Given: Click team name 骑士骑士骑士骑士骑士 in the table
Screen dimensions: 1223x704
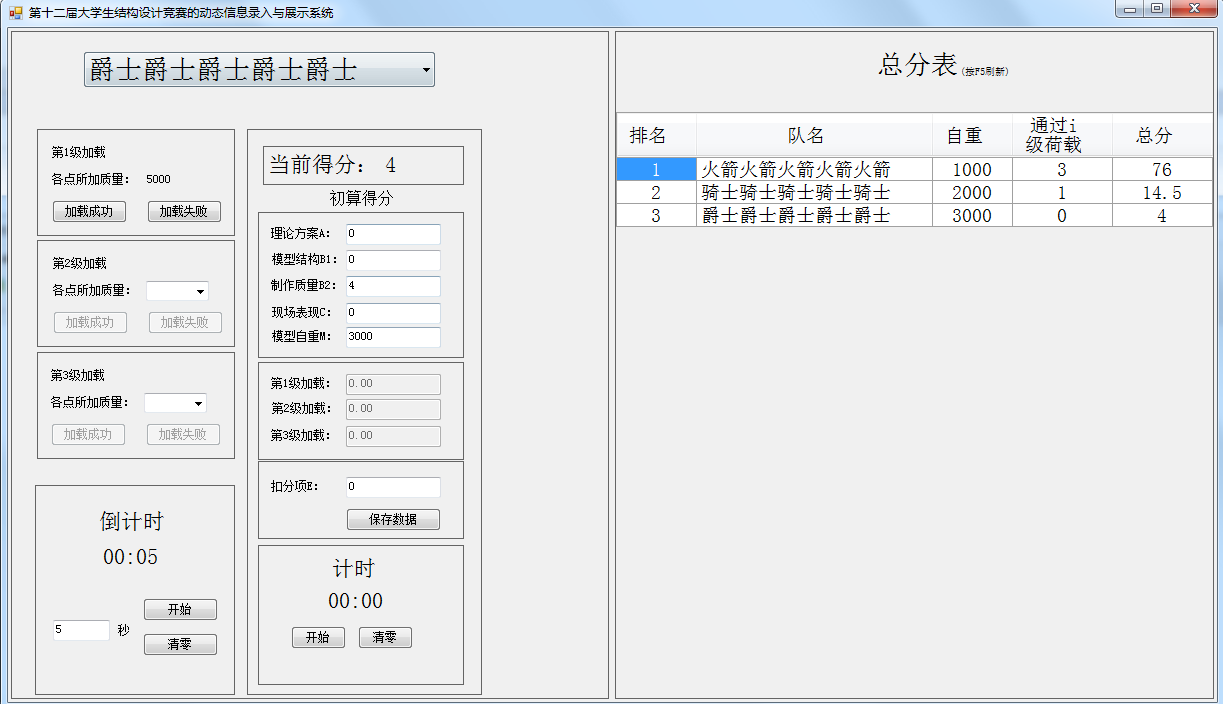Looking at the screenshot, I should point(814,192).
